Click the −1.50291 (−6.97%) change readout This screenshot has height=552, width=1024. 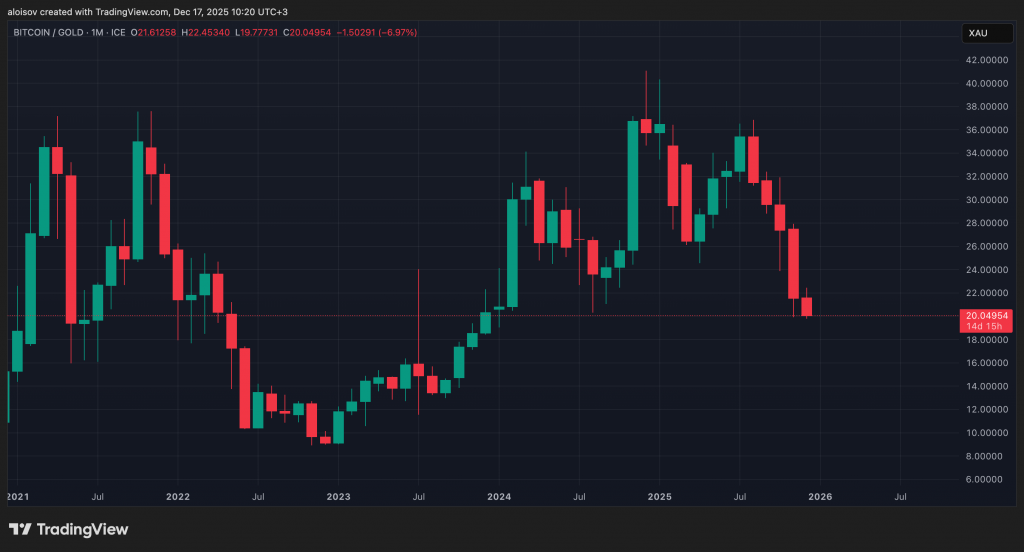380,33
